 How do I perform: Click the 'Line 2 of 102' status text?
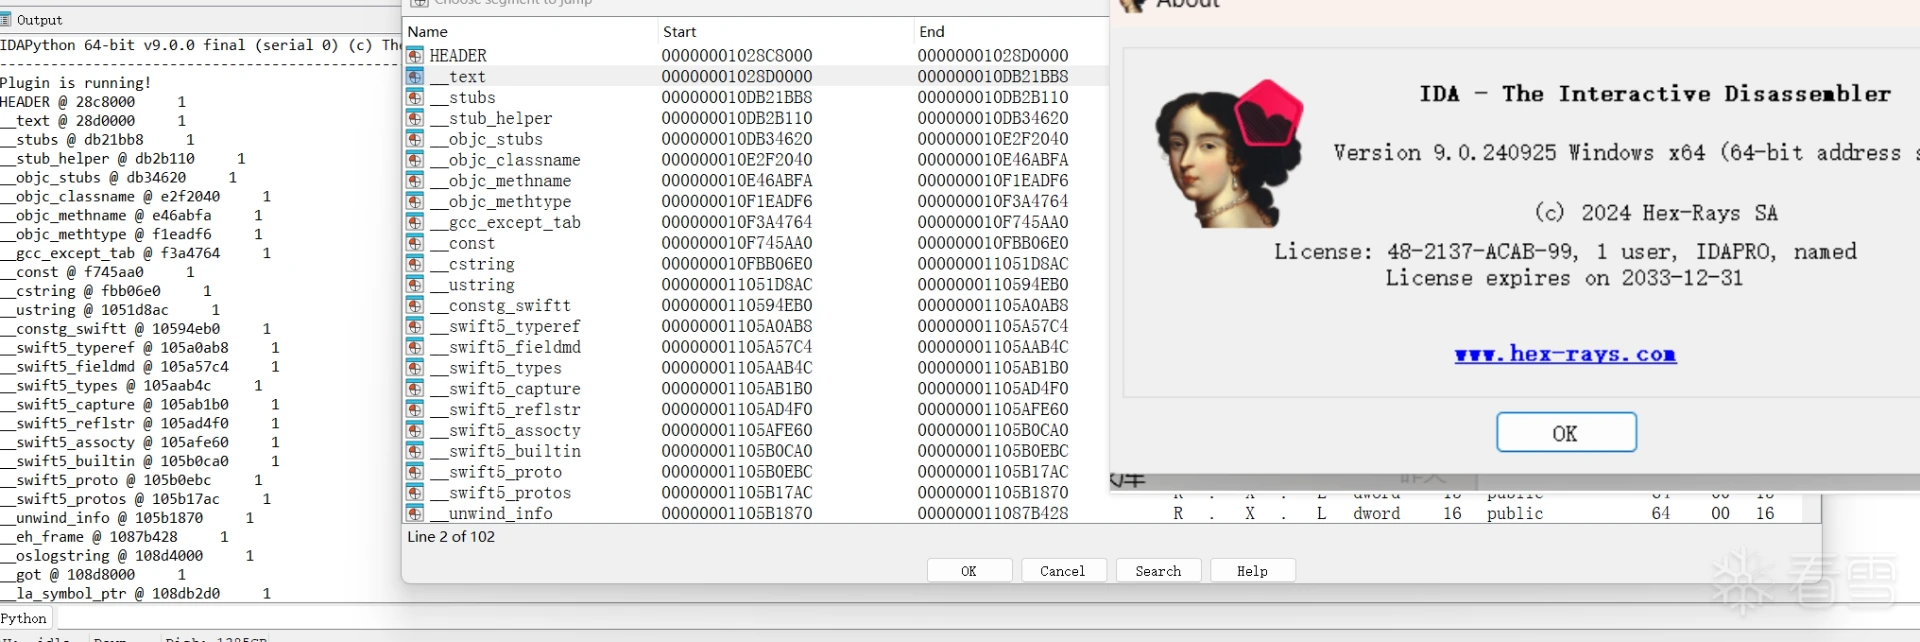(x=451, y=537)
